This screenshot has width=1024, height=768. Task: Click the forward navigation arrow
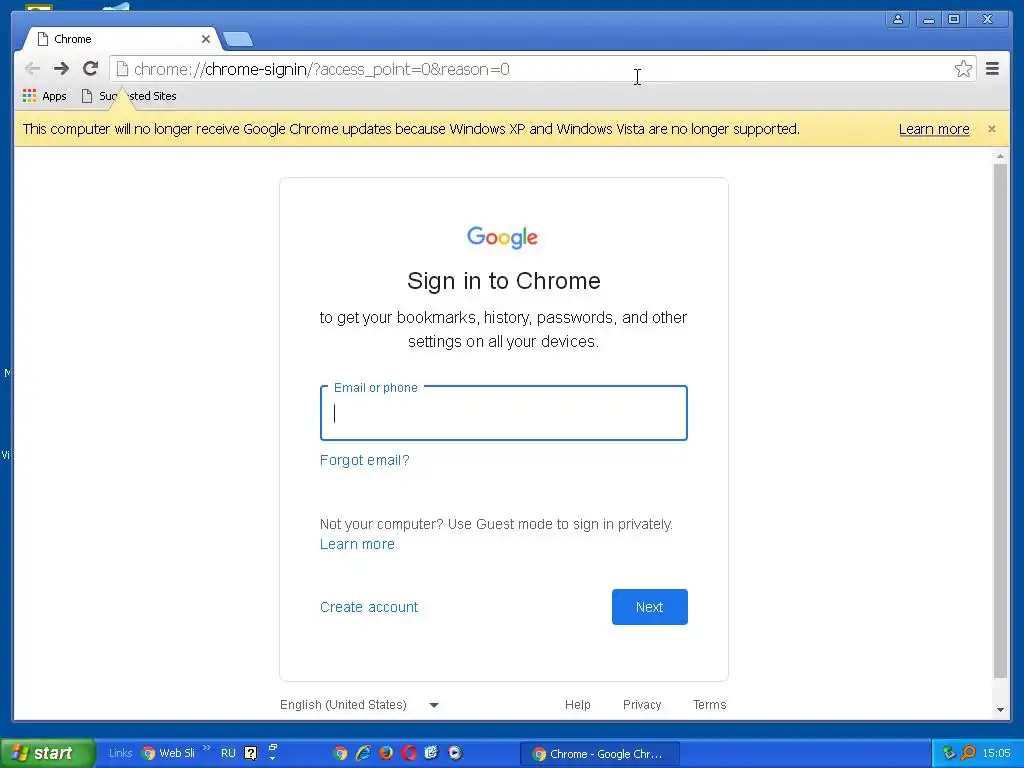point(61,69)
